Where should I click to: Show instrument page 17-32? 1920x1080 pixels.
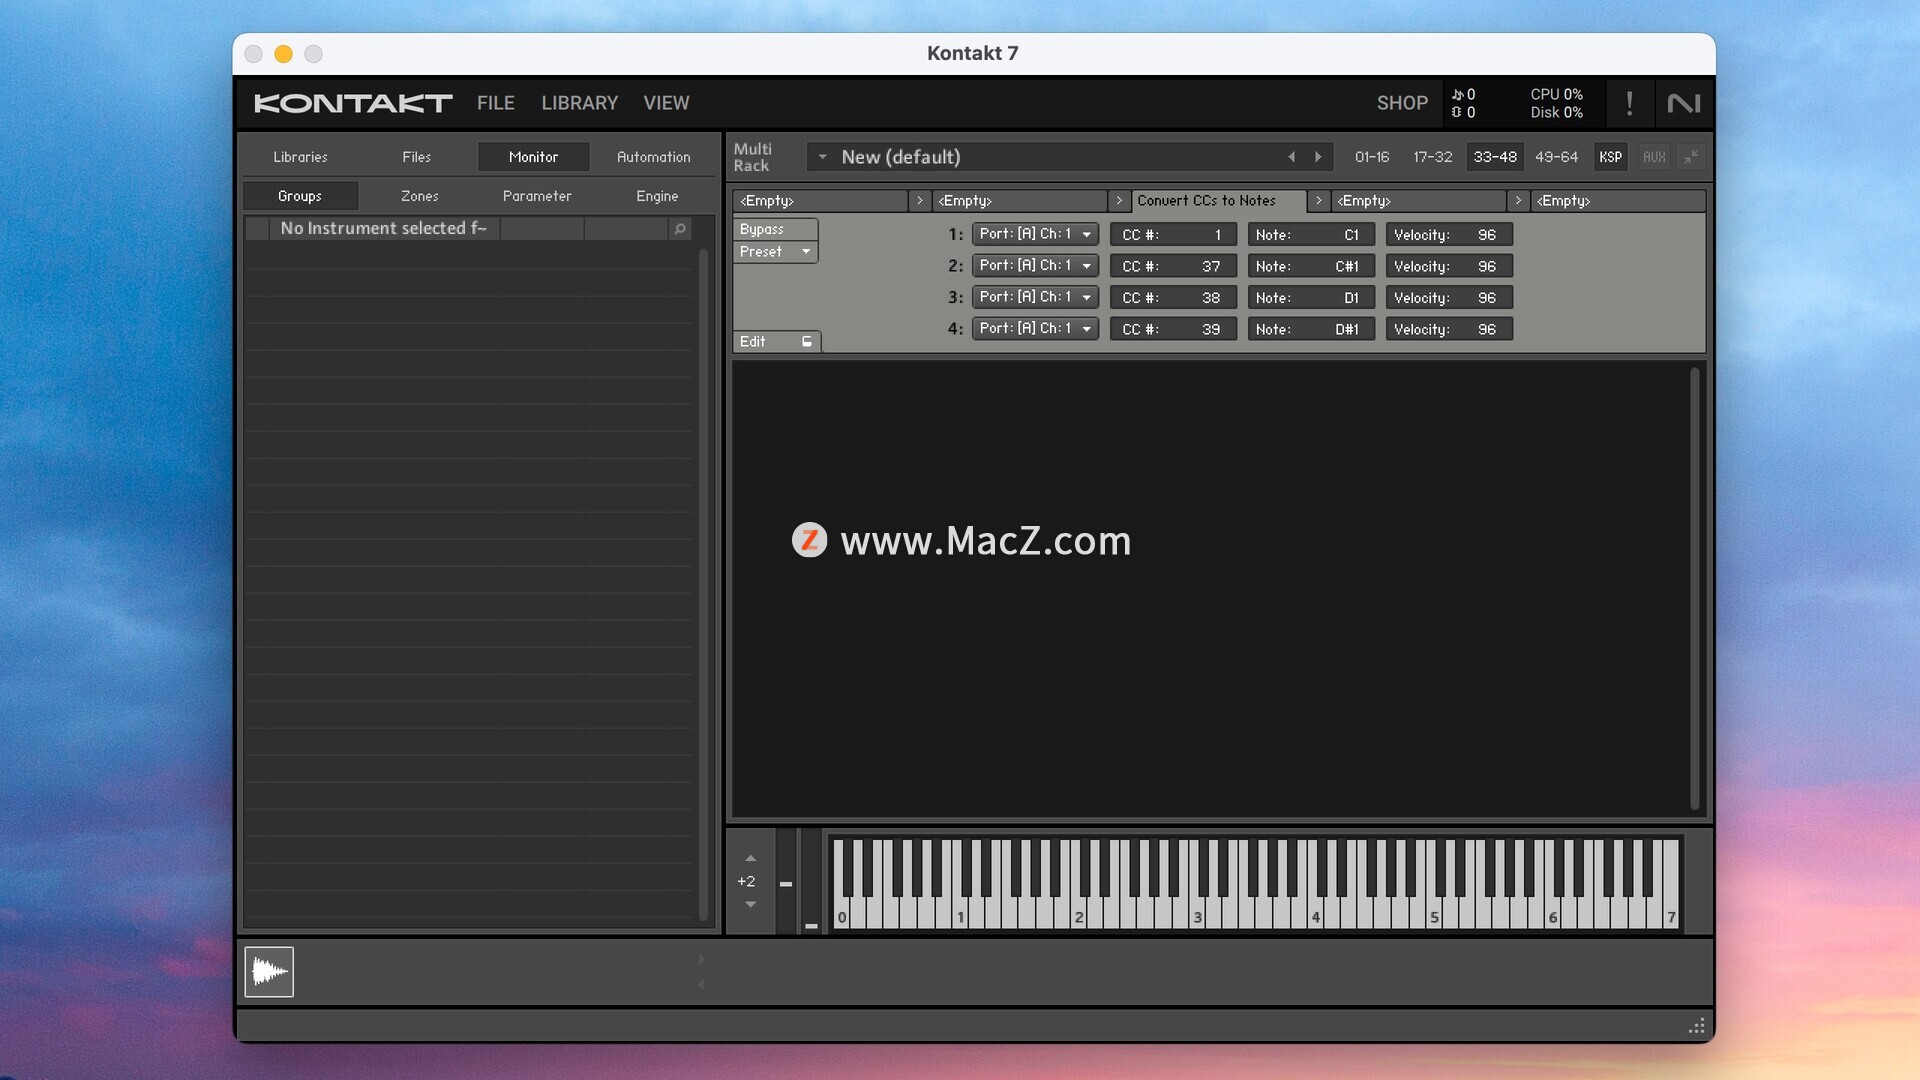click(x=1432, y=157)
